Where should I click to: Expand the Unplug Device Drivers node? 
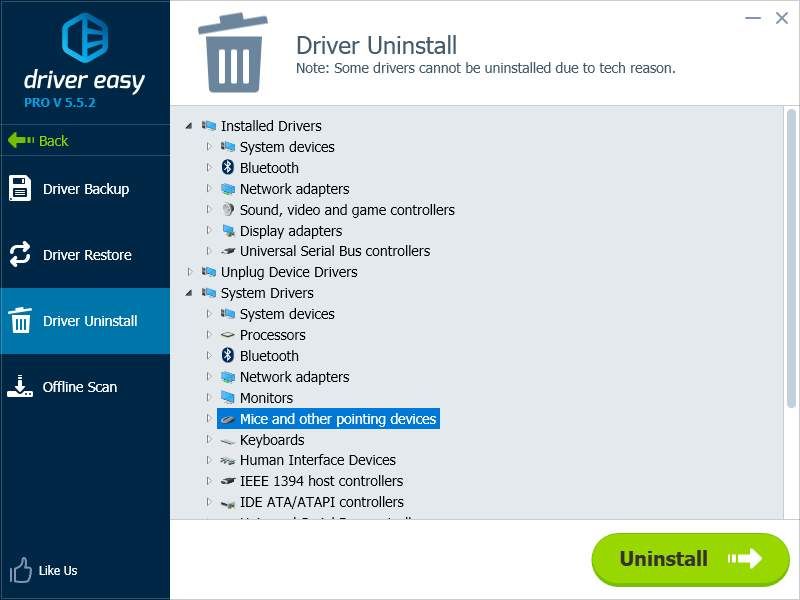tap(189, 272)
